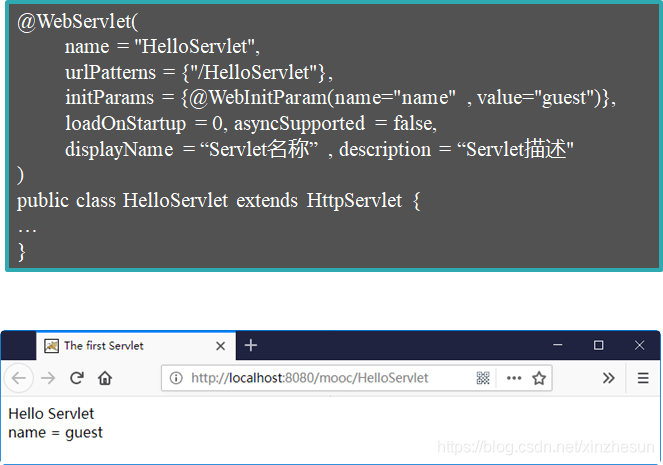663x465 pixels.
Task: Click the name = "HelloServlet" code line
Action: click(x=162, y=46)
